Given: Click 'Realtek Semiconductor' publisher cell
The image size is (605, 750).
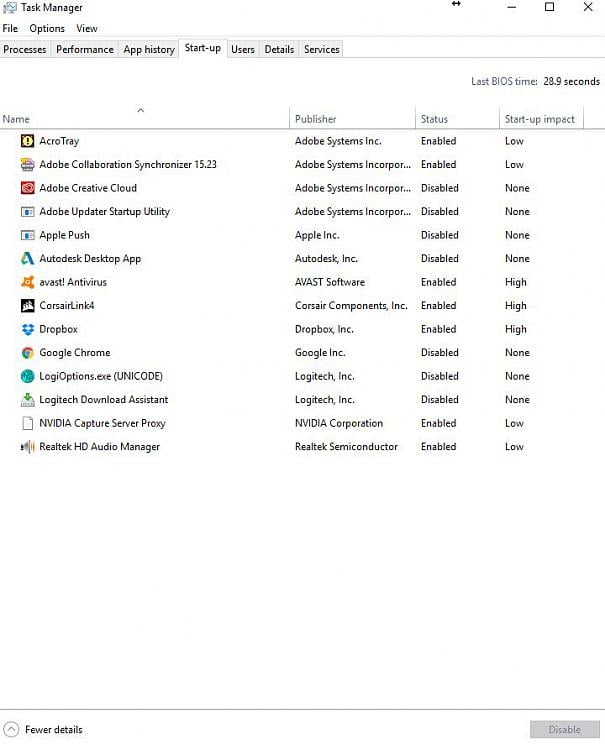Looking at the screenshot, I should tap(346, 447).
